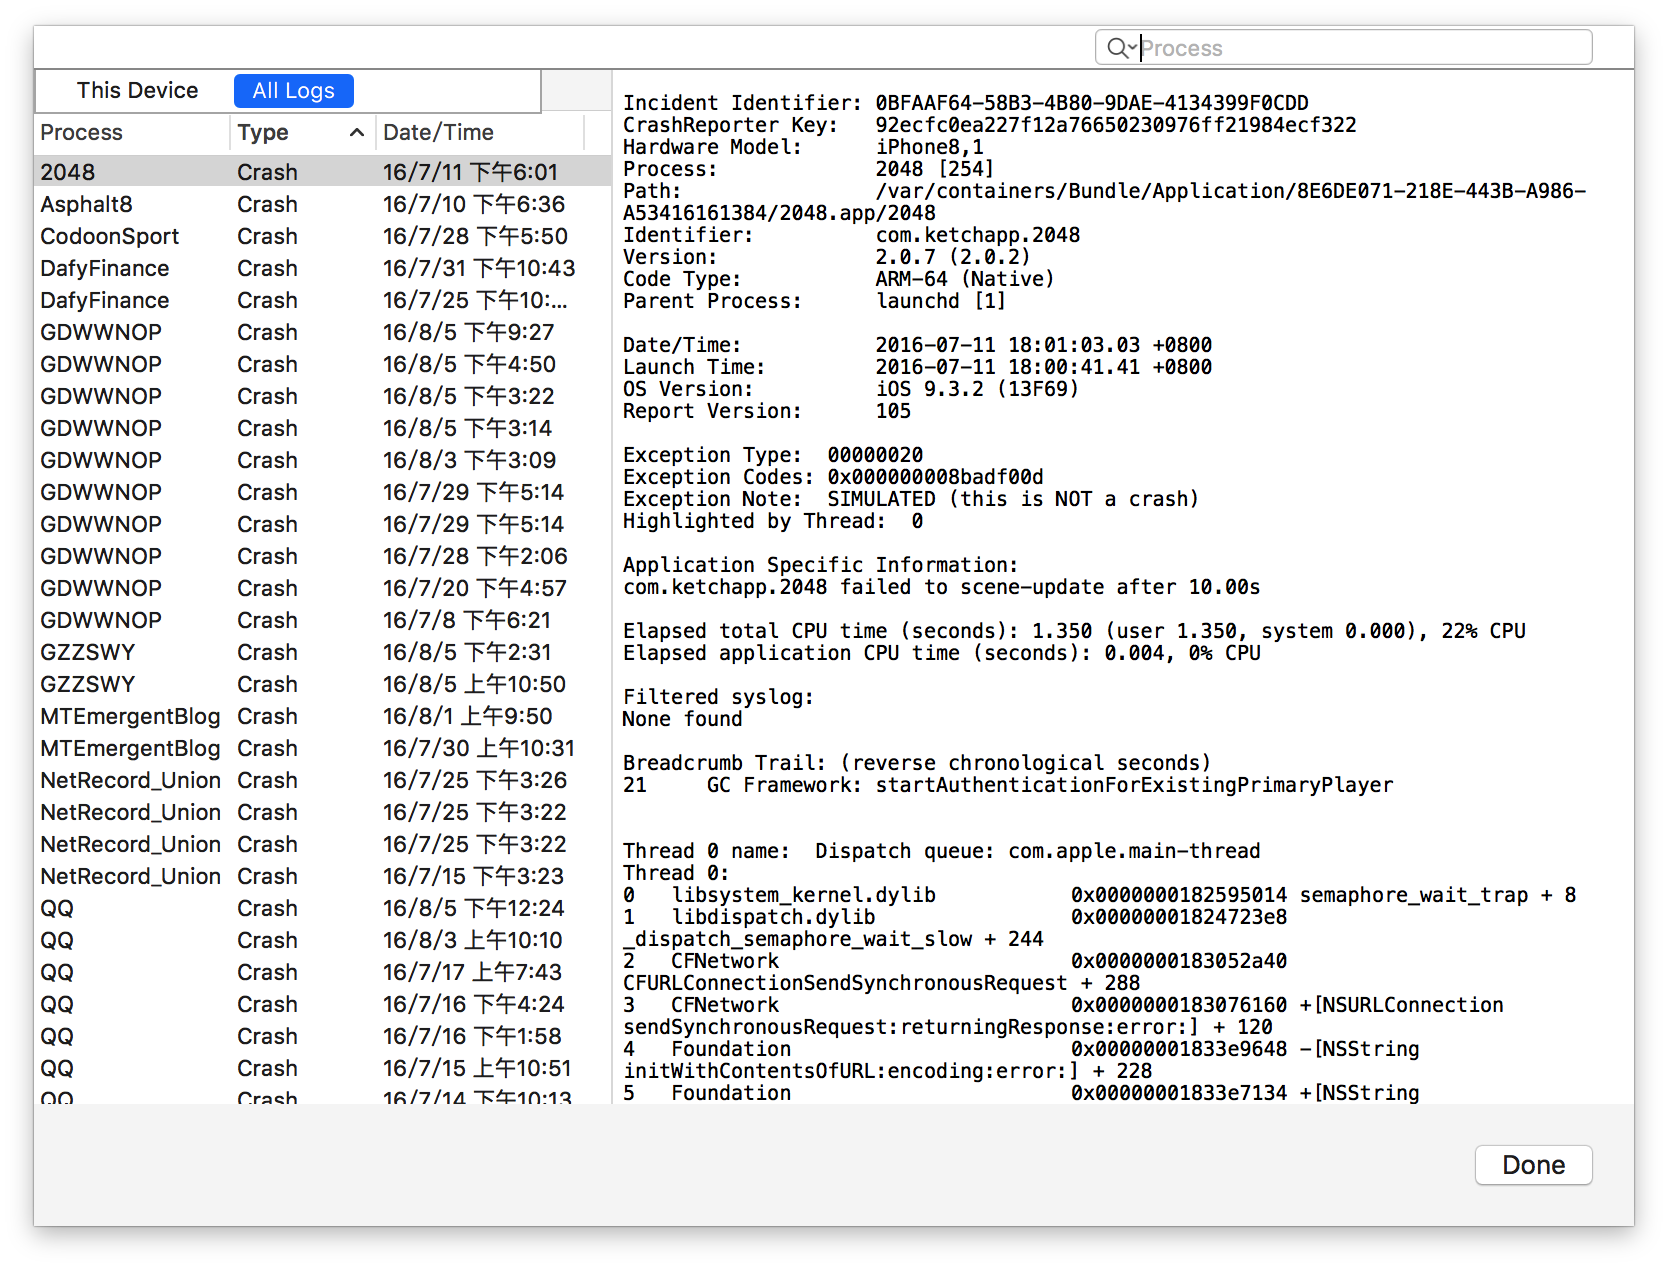The image size is (1668, 1268).
Task: Select QQ log from 16/8/5 下午12:24
Action: coord(322,908)
